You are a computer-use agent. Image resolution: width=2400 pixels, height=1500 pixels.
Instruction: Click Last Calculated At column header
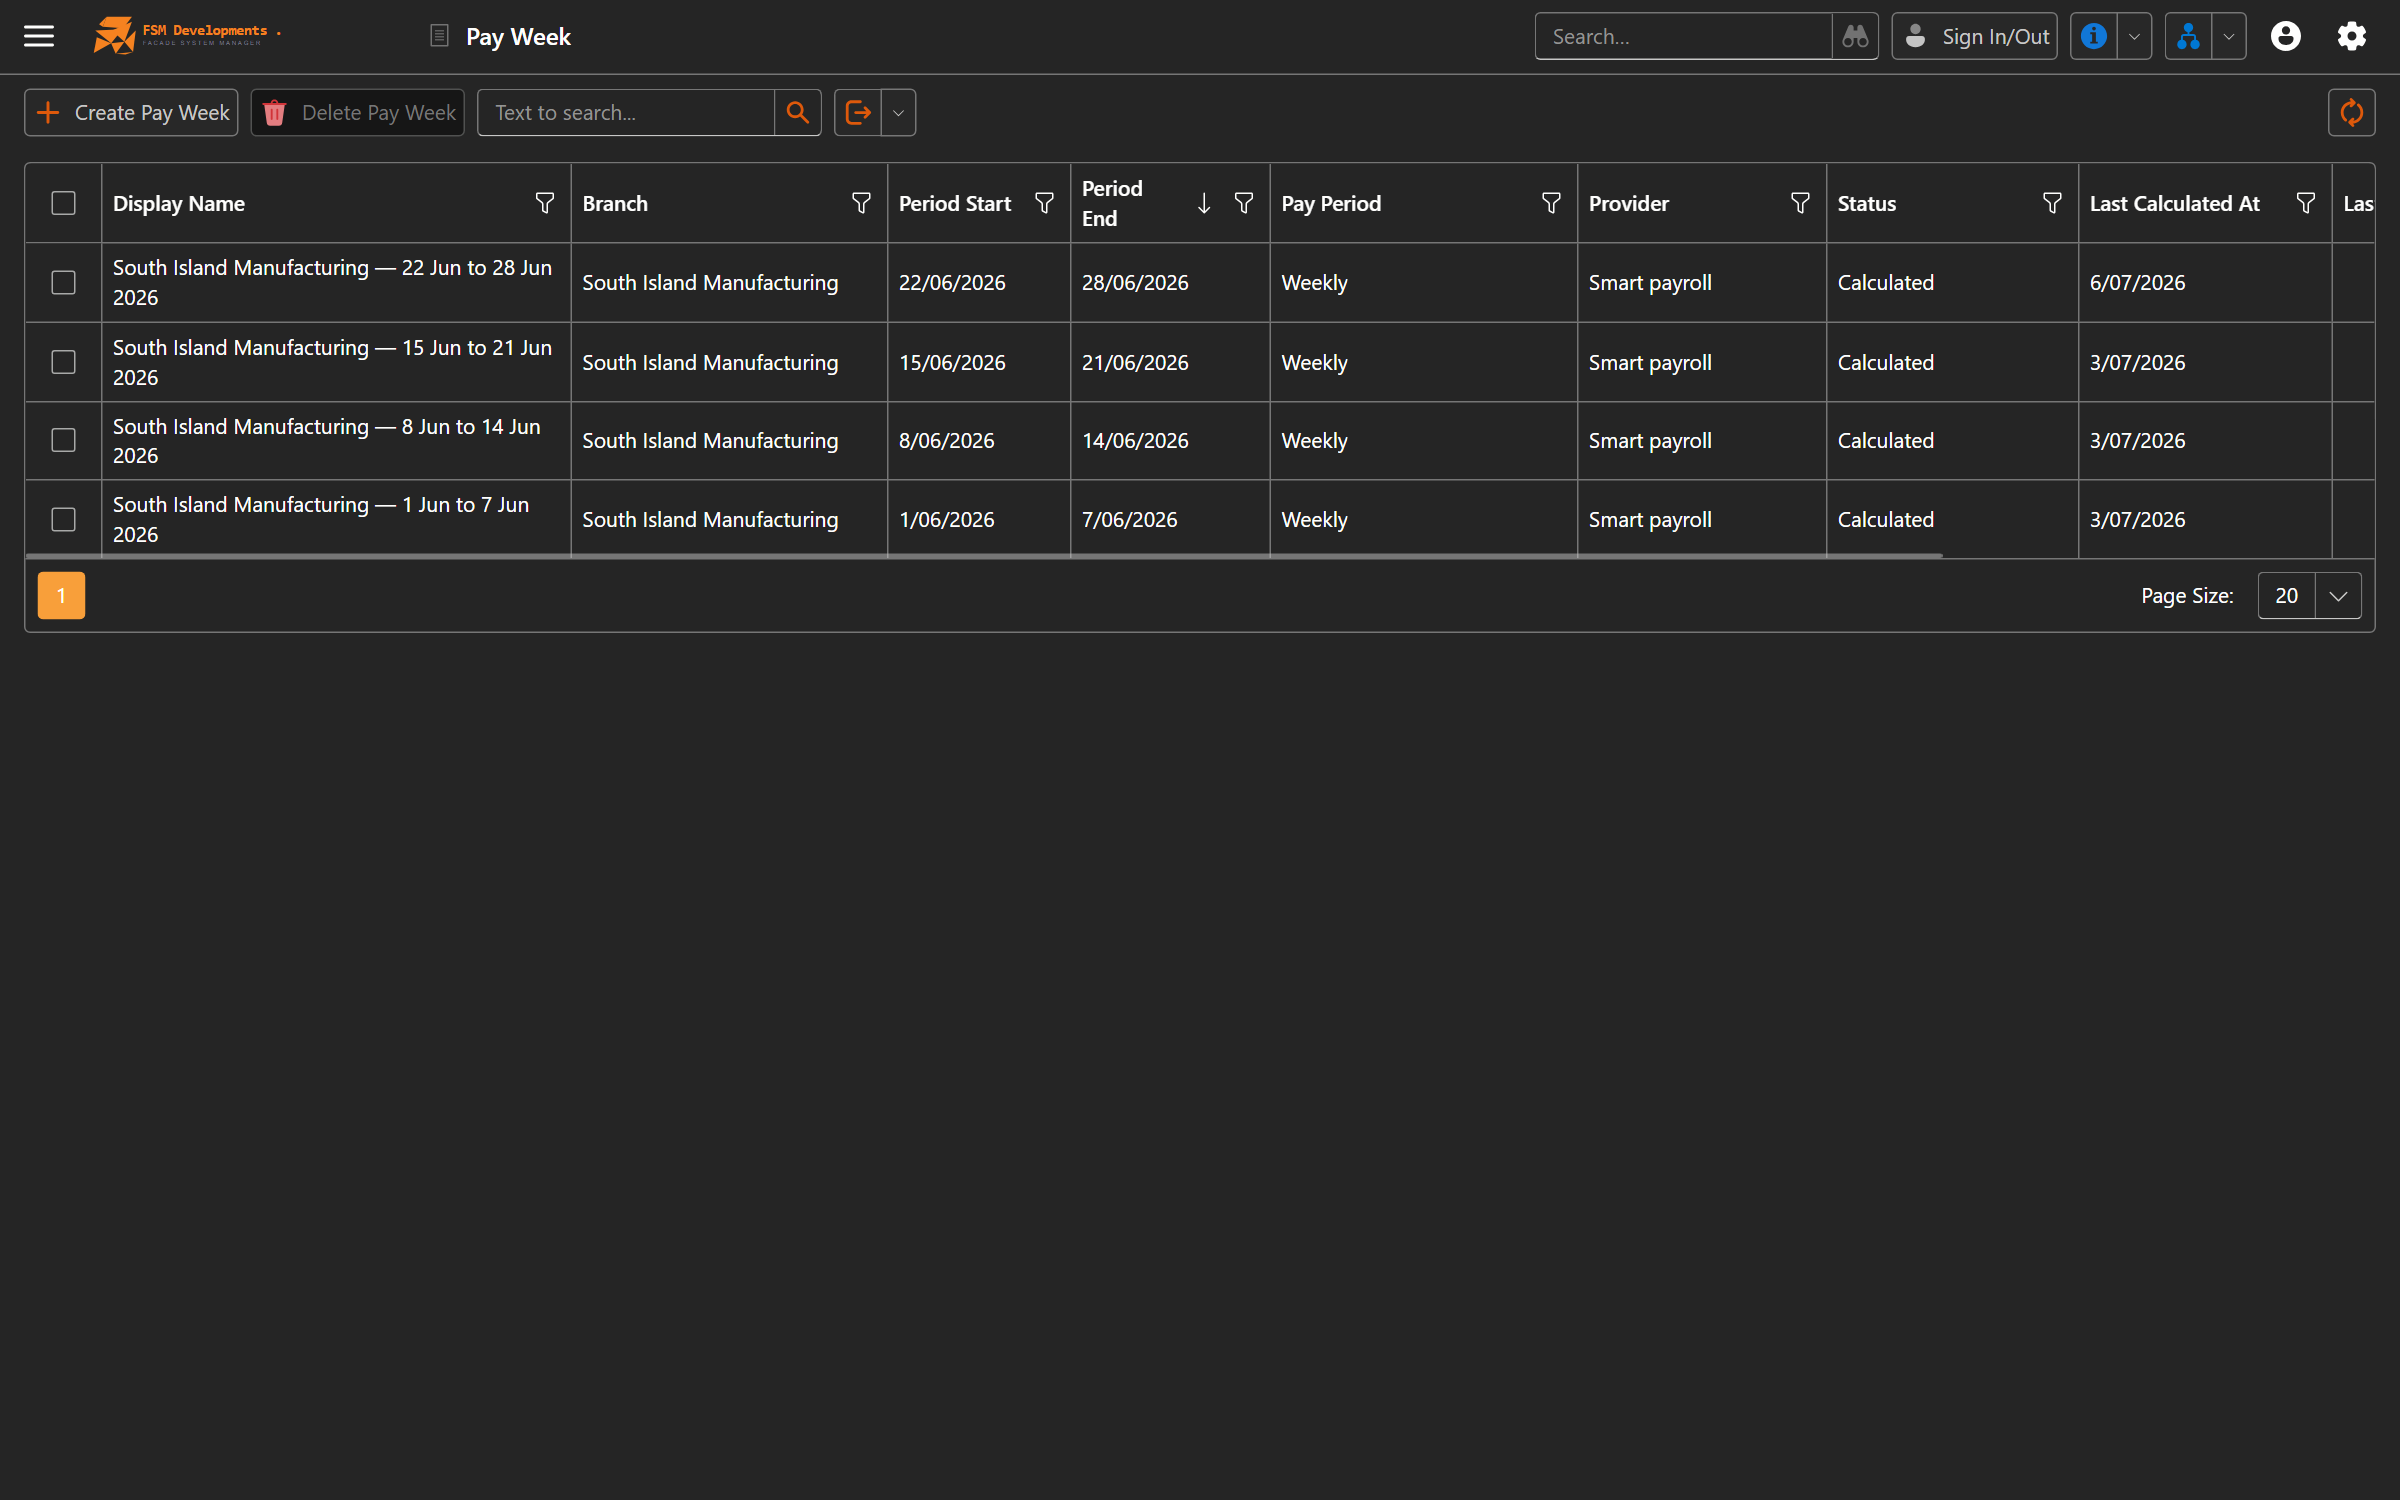(2174, 204)
